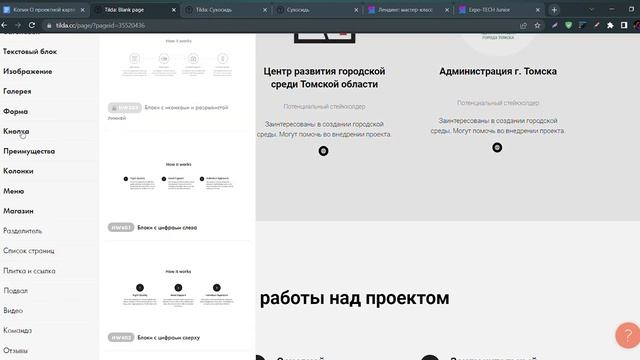Open the Преимущества category
640x360 pixels.
(x=29, y=151)
